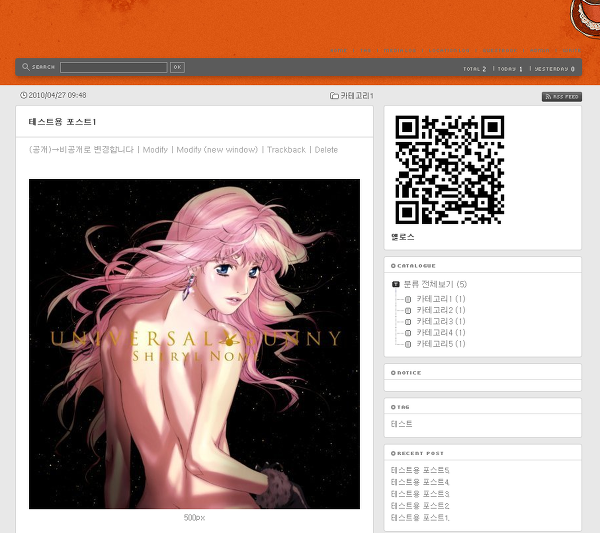The image size is (600, 533).
Task: Open the post title 테스트용 포스트1
Action: (x=62, y=122)
